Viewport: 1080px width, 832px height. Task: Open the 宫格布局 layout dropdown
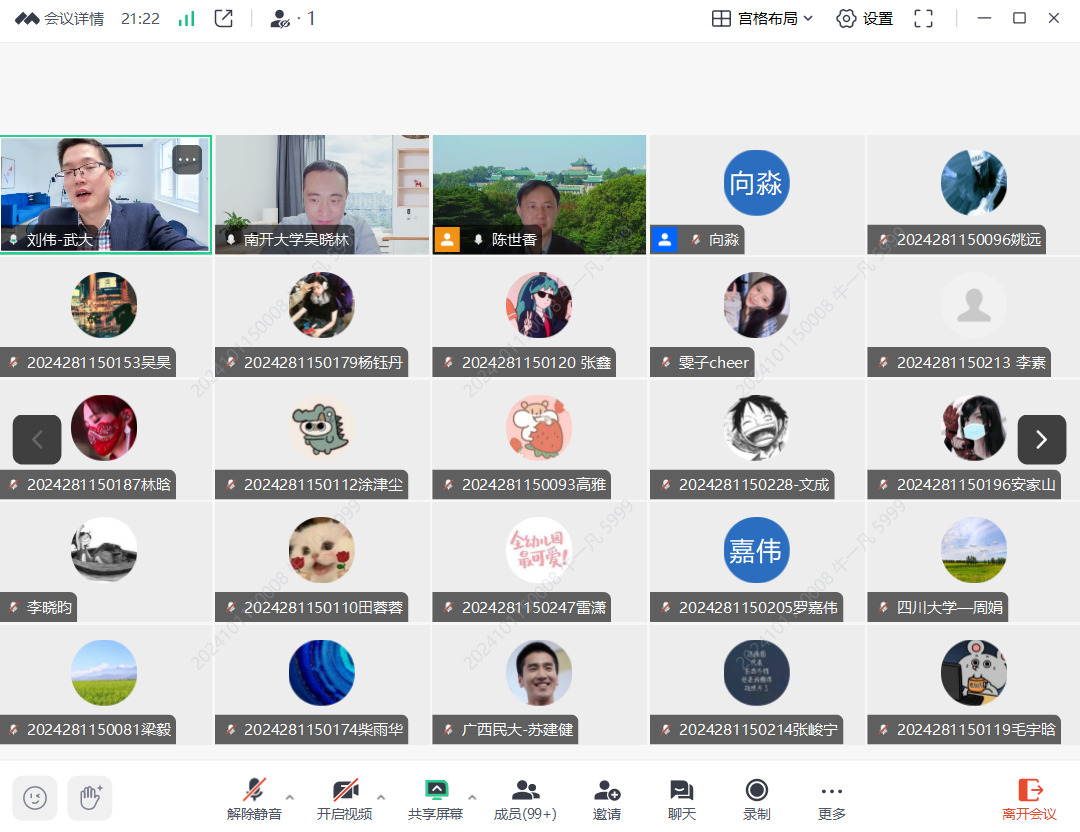tap(762, 18)
